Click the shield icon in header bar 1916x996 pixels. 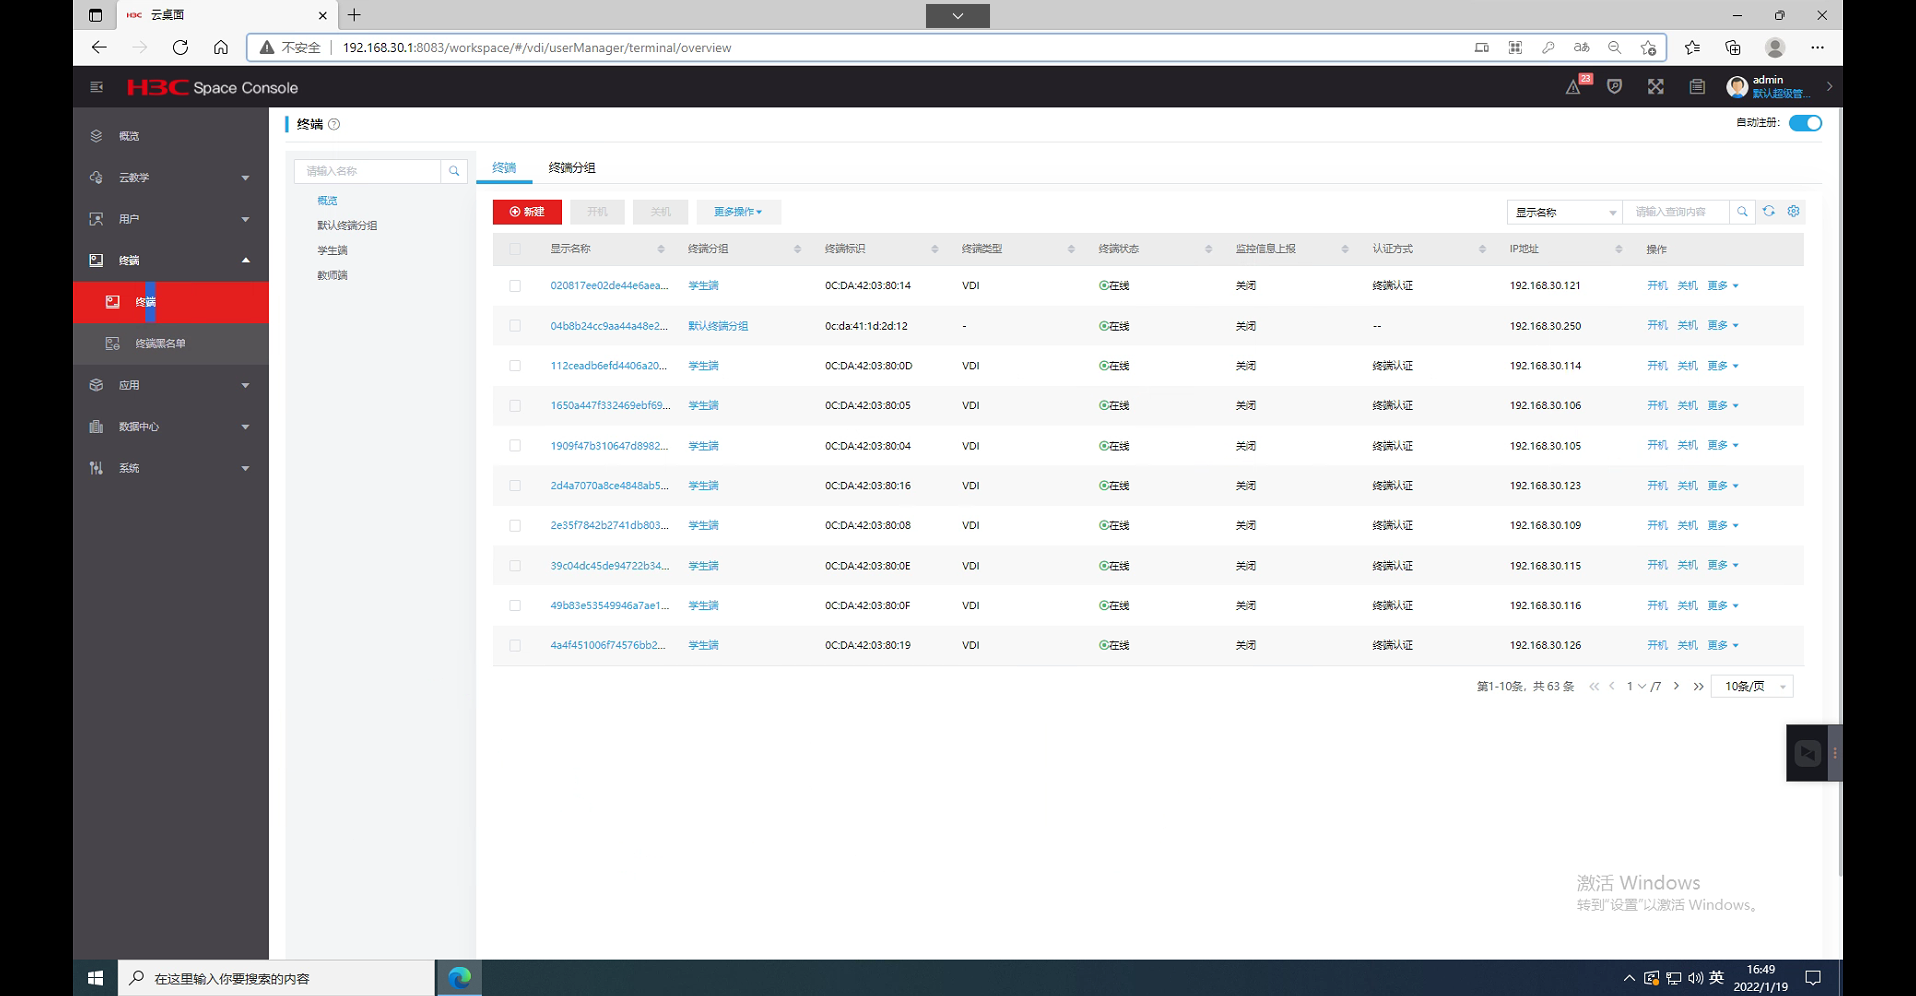(1614, 87)
